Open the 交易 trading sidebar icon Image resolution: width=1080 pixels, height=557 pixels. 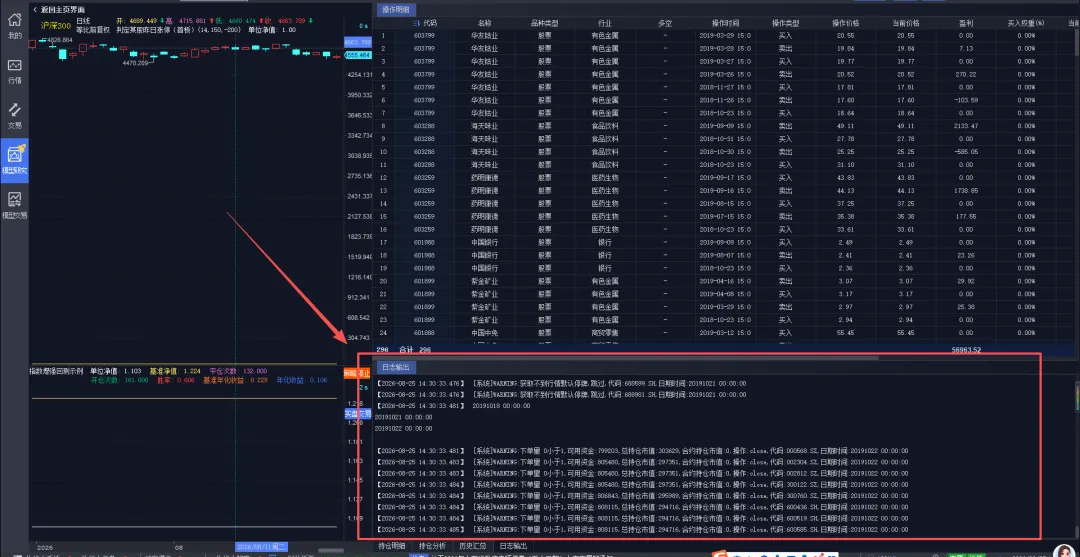tap(14, 116)
